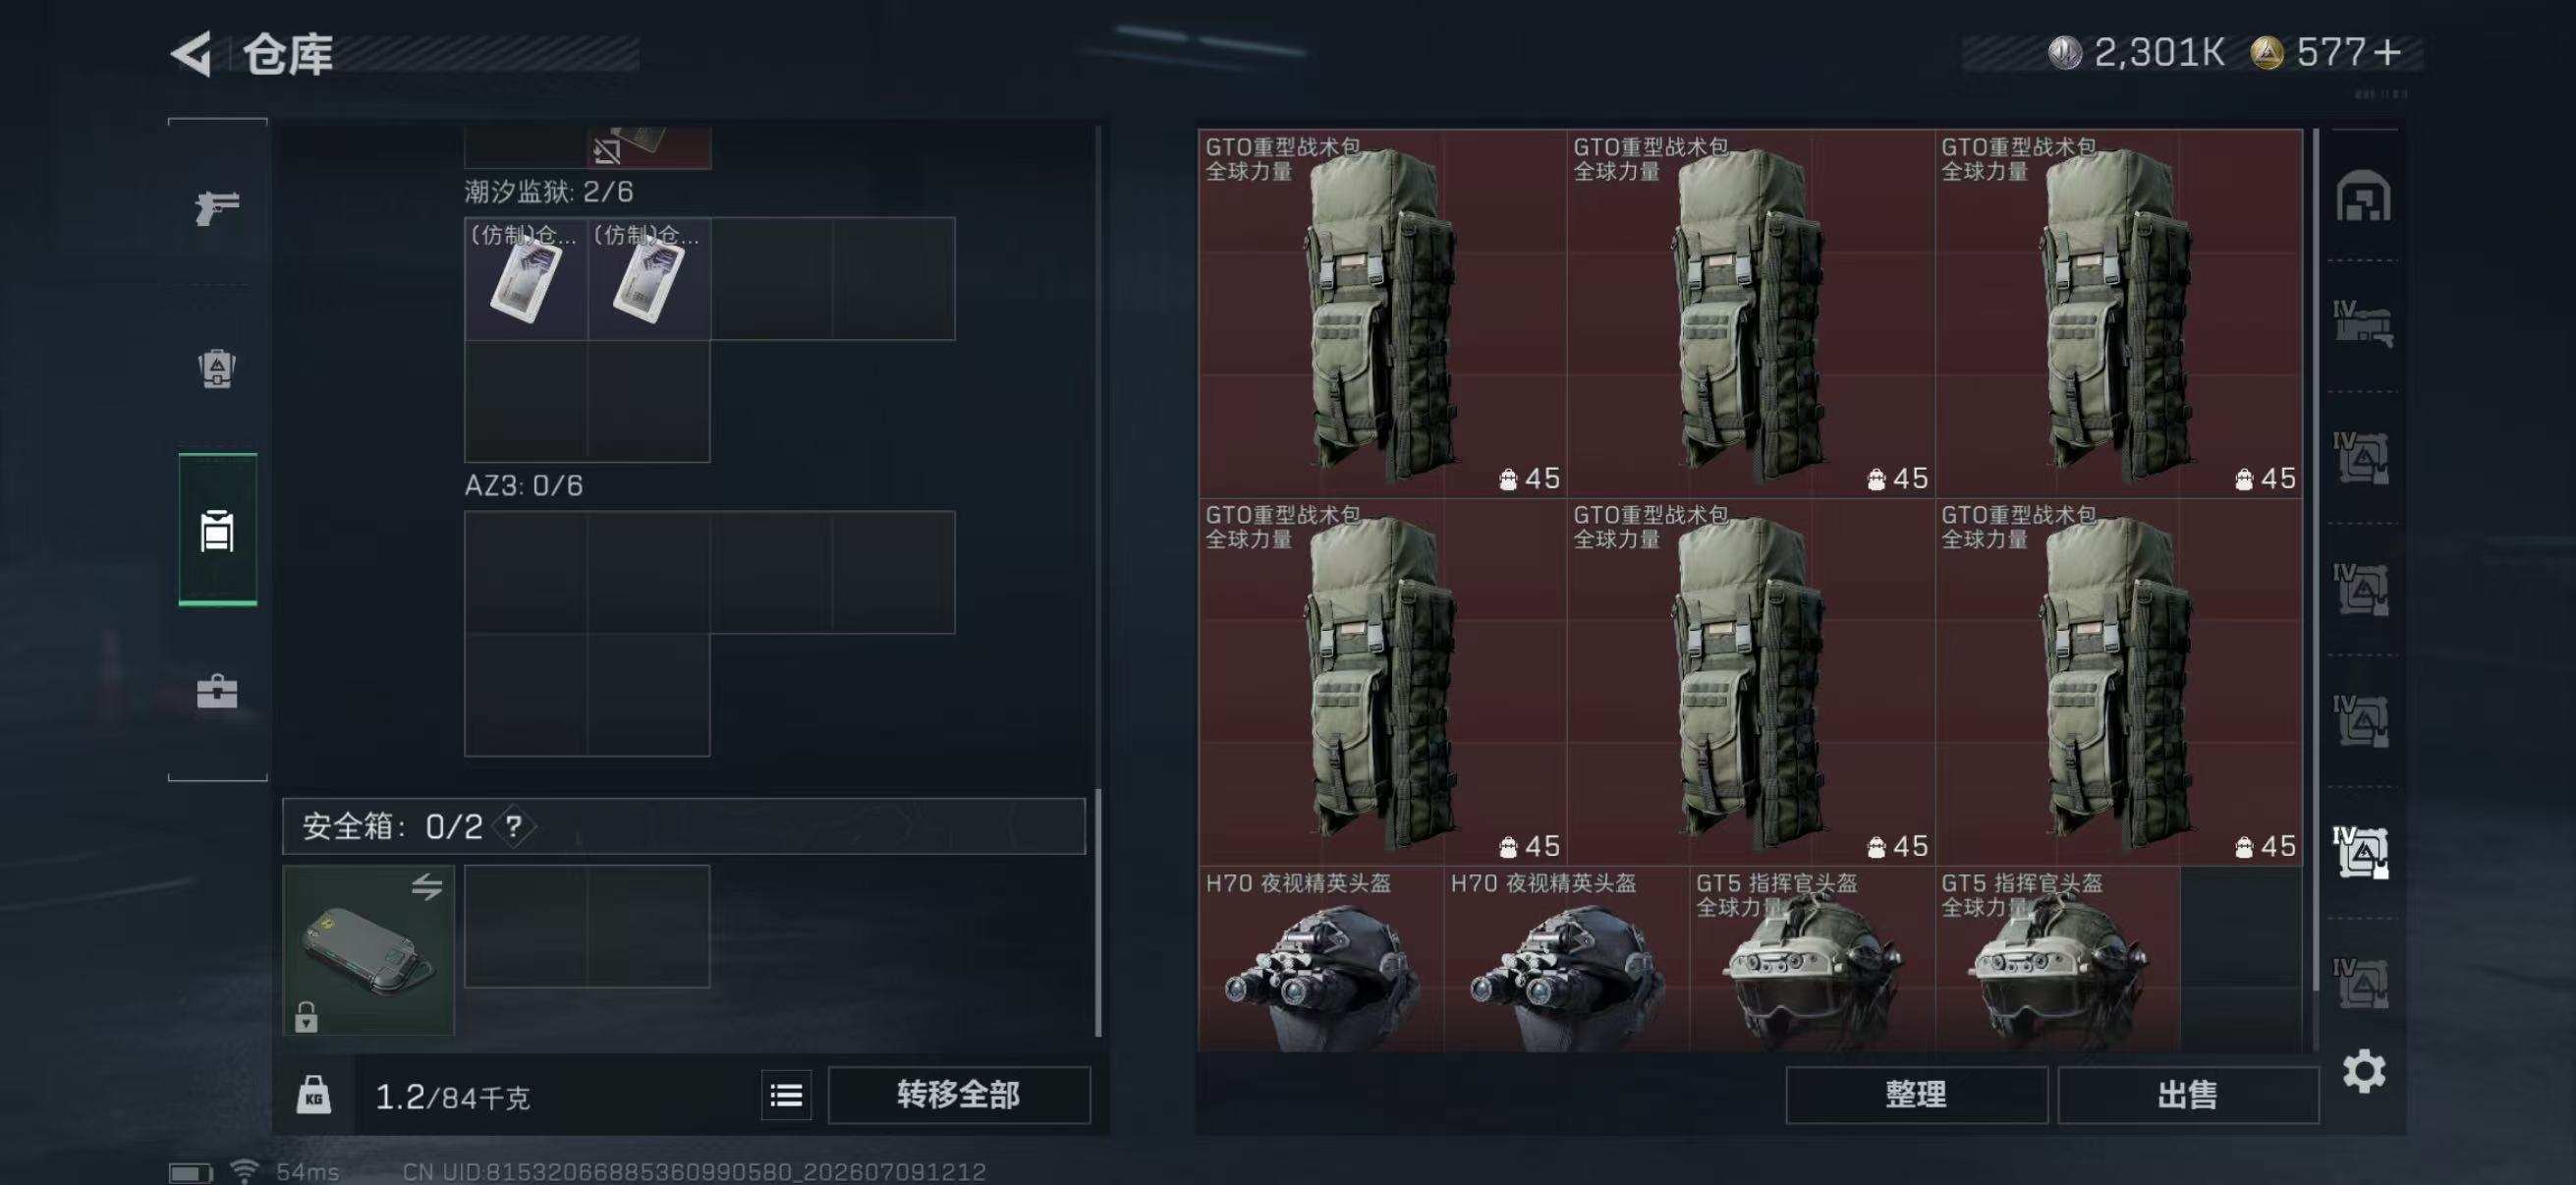
Task: Click 转移全部 button
Action: [x=958, y=1095]
